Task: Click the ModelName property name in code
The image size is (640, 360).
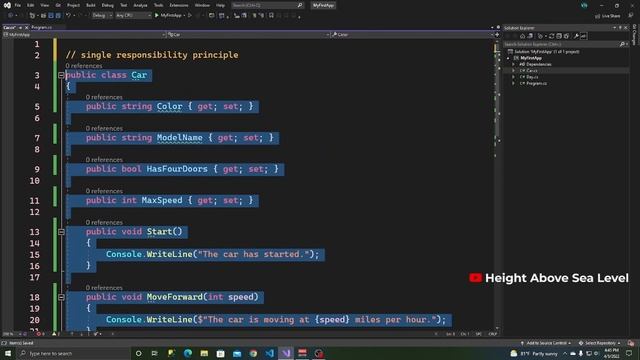Action: point(180,138)
